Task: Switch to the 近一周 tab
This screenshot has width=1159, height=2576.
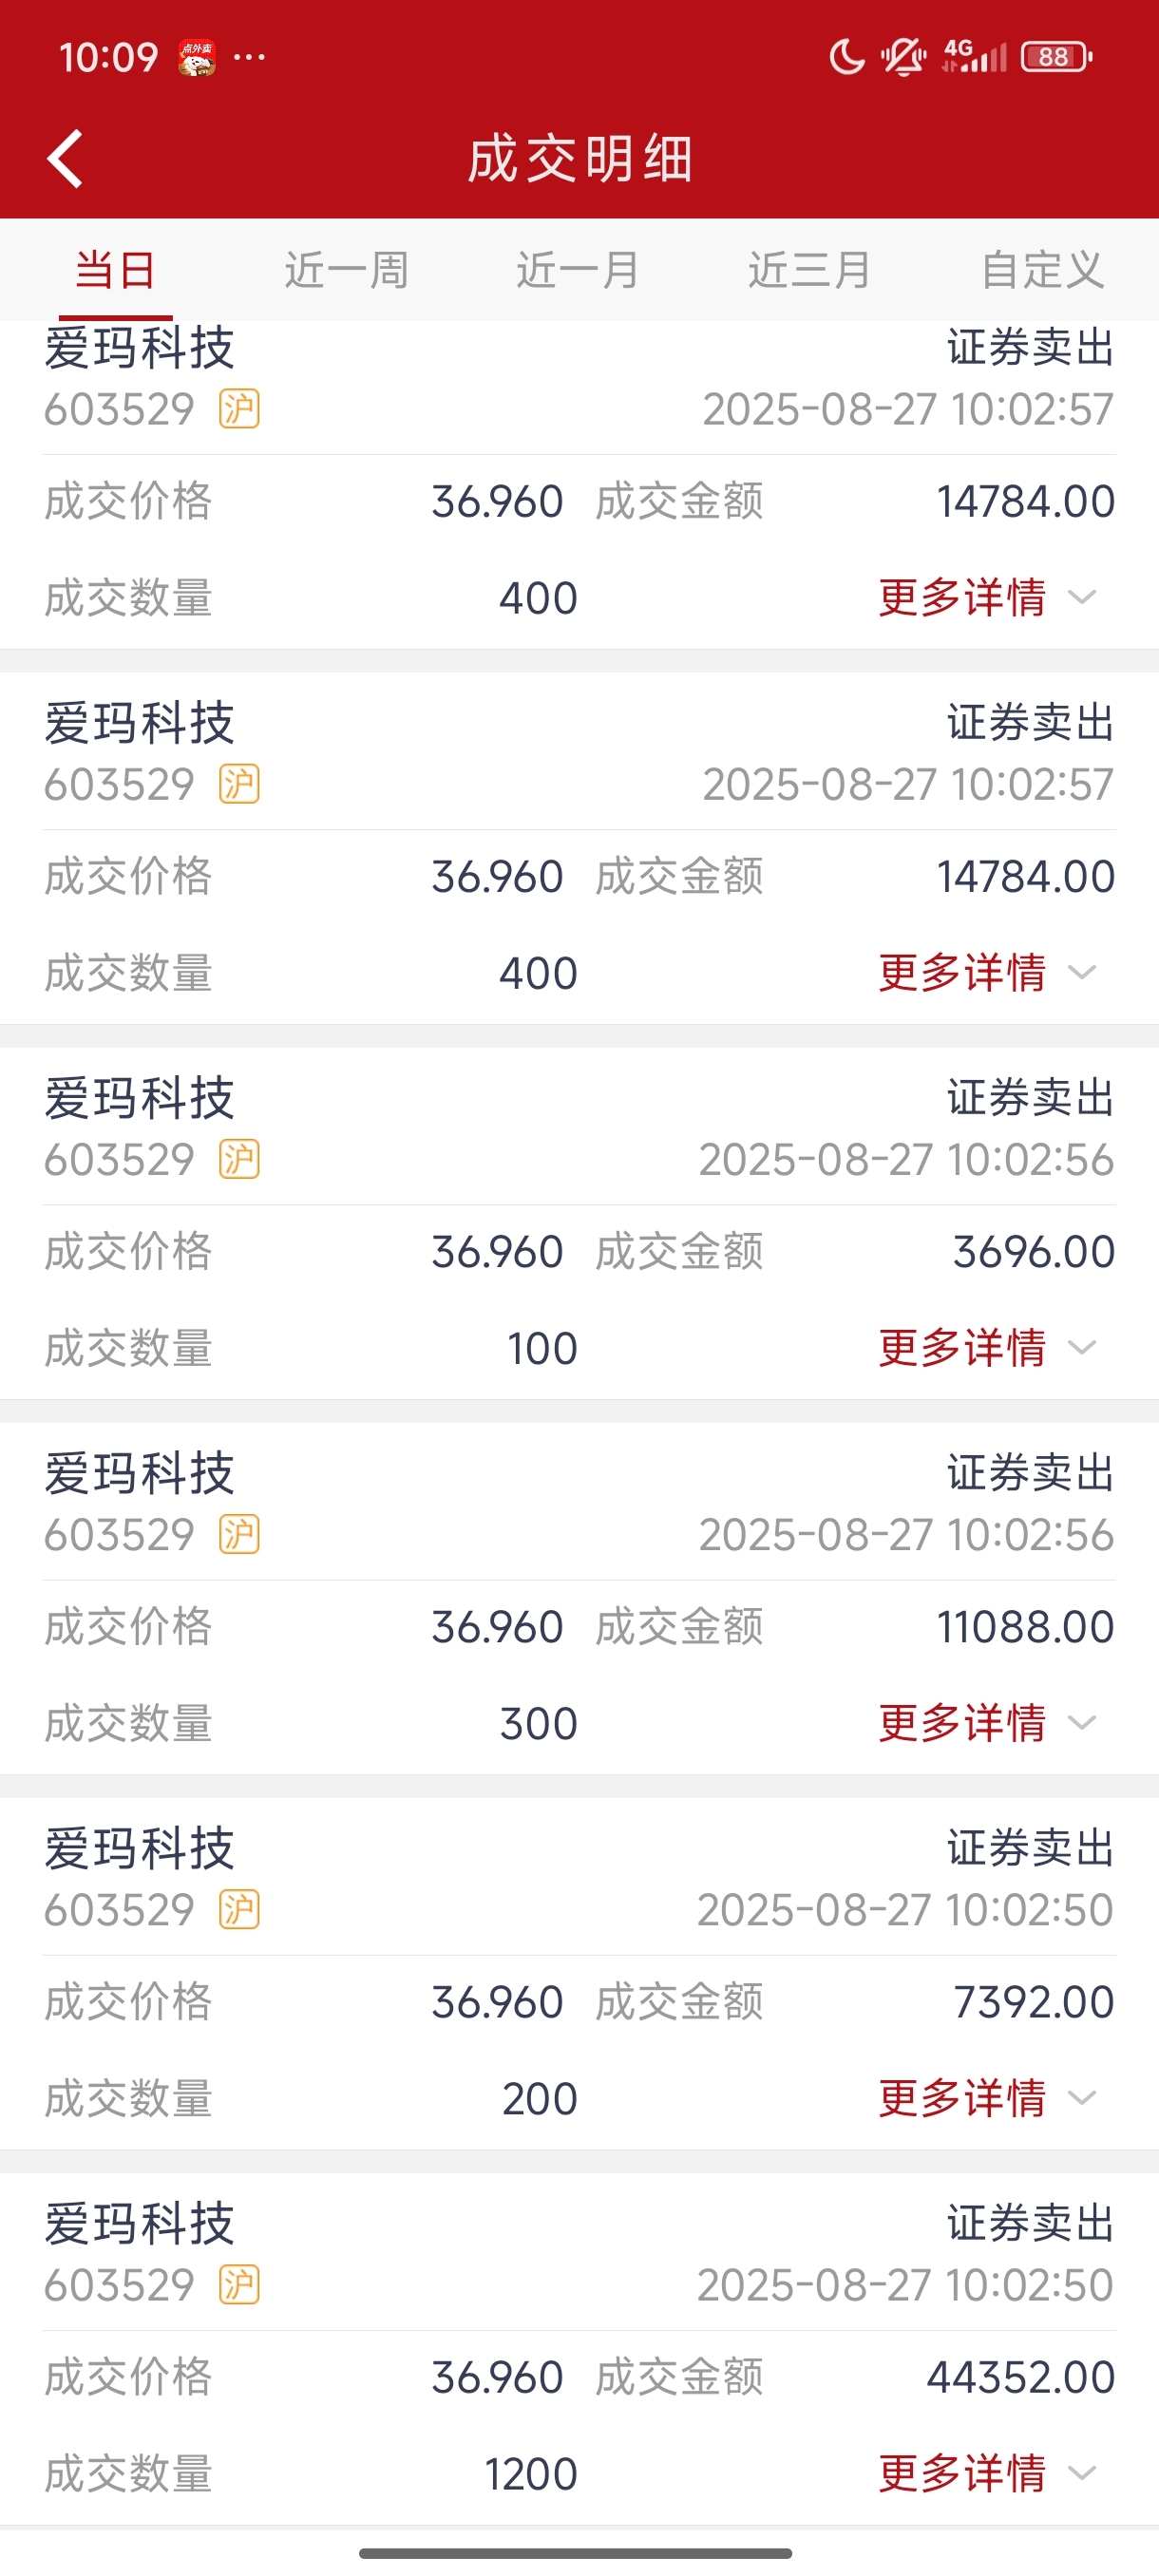Action: coord(346,270)
